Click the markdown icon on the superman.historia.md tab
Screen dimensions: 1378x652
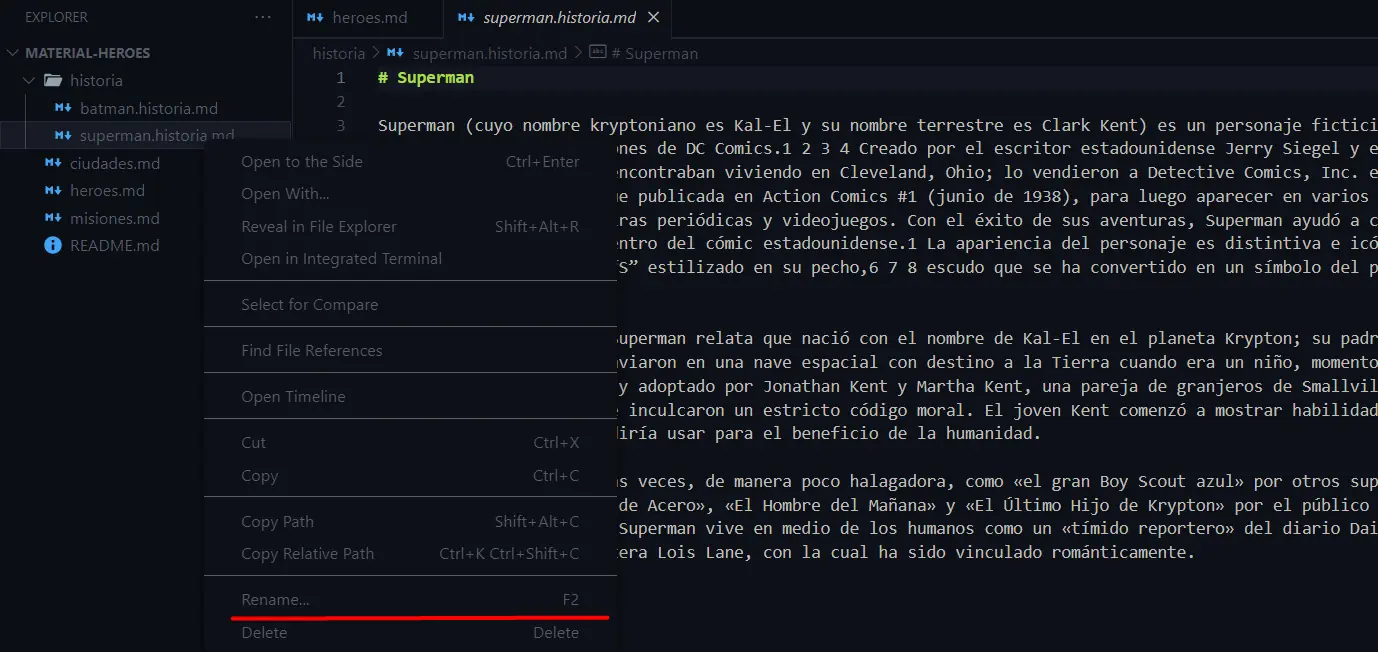click(464, 17)
